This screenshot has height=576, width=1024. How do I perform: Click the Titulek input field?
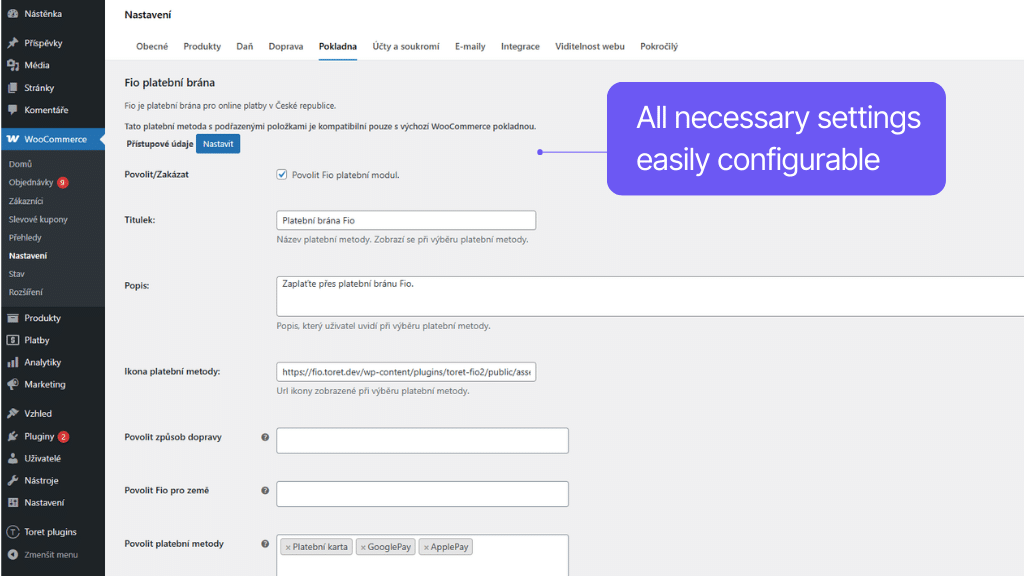406,220
